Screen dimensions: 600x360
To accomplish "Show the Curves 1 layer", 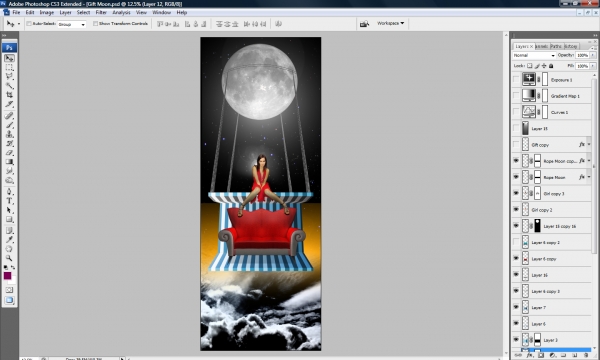I will click(516, 112).
